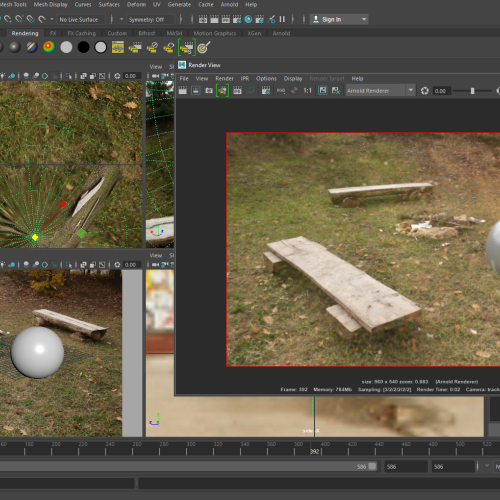Open the Sign In dropdown arrow
This screenshot has height=500, width=500.
[x=364, y=19]
